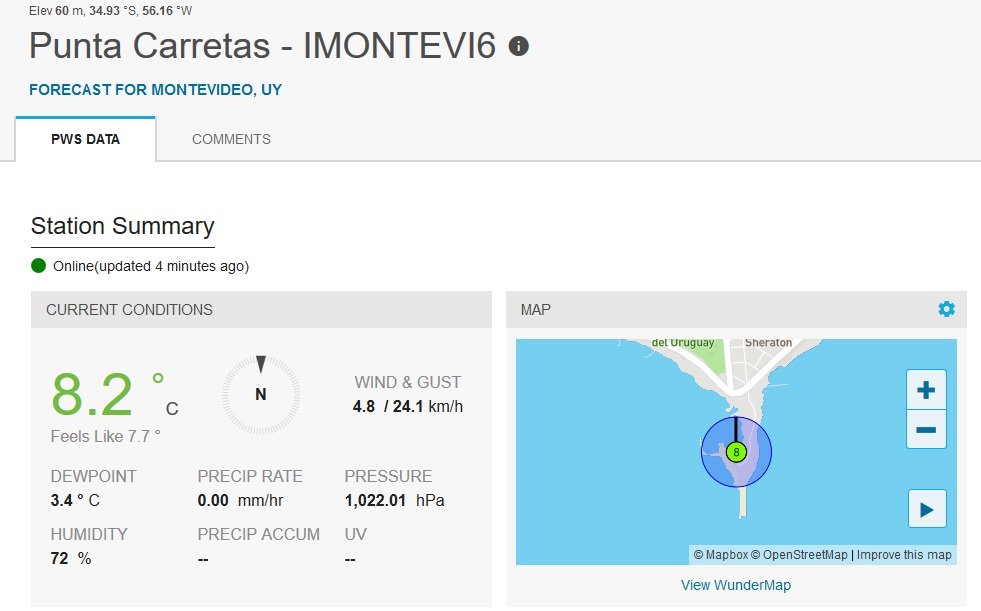
Task: Click the Station Summary heading
Action: point(123,226)
